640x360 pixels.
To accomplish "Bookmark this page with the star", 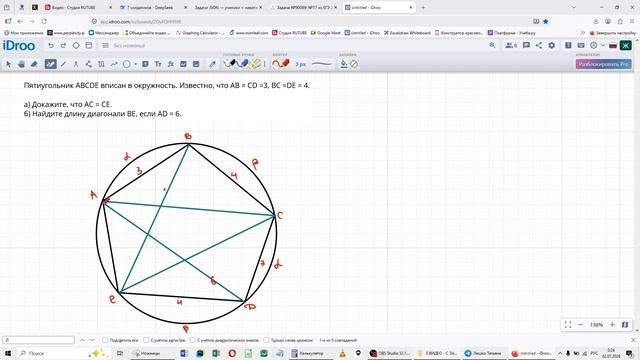I will (546, 21).
